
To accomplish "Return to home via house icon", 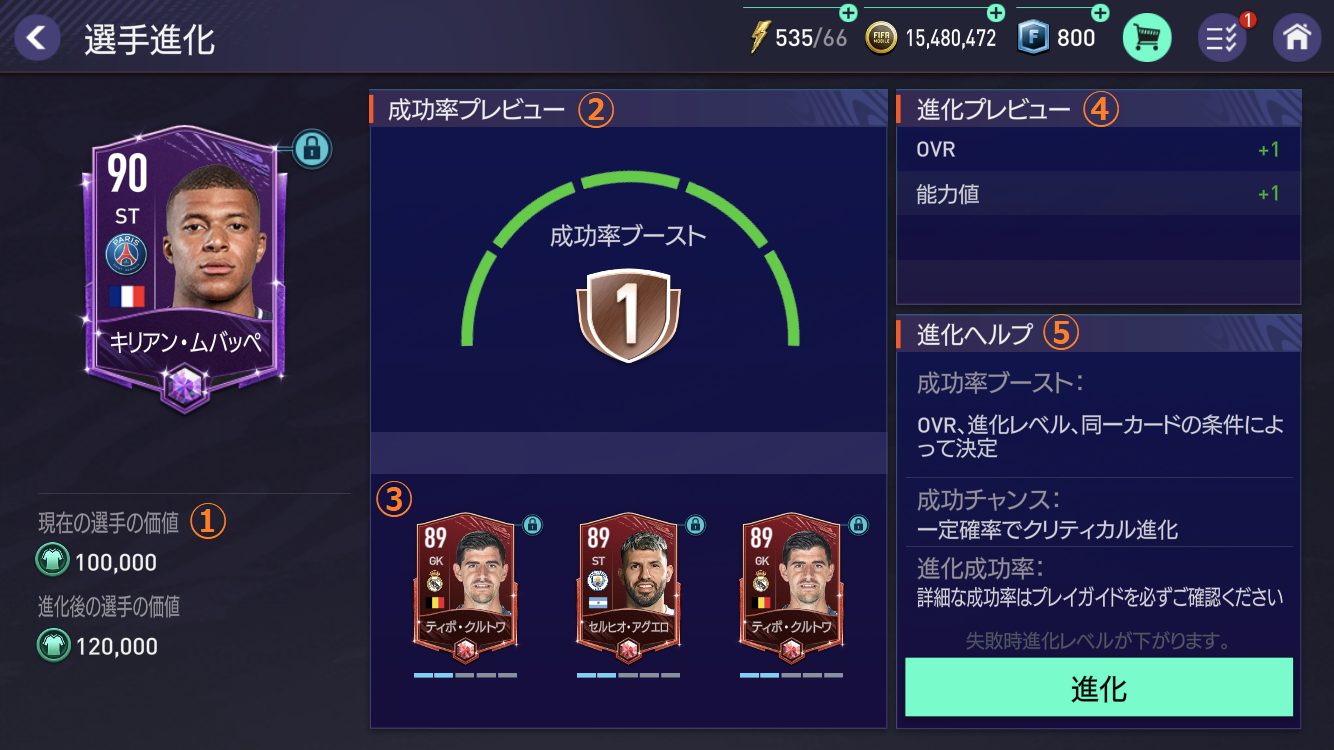I will (1297, 38).
